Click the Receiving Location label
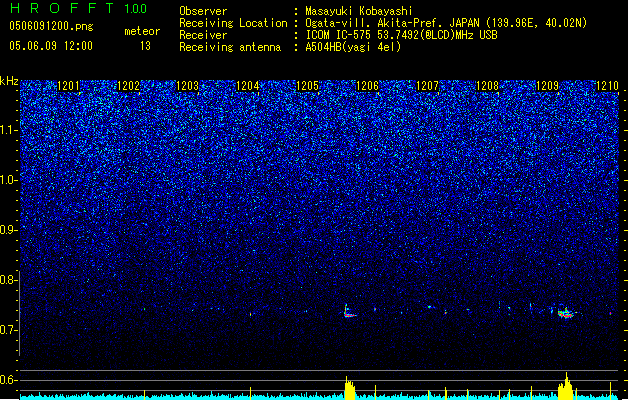Screen dimensions: 629x400 pyautogui.click(x=233, y=23)
